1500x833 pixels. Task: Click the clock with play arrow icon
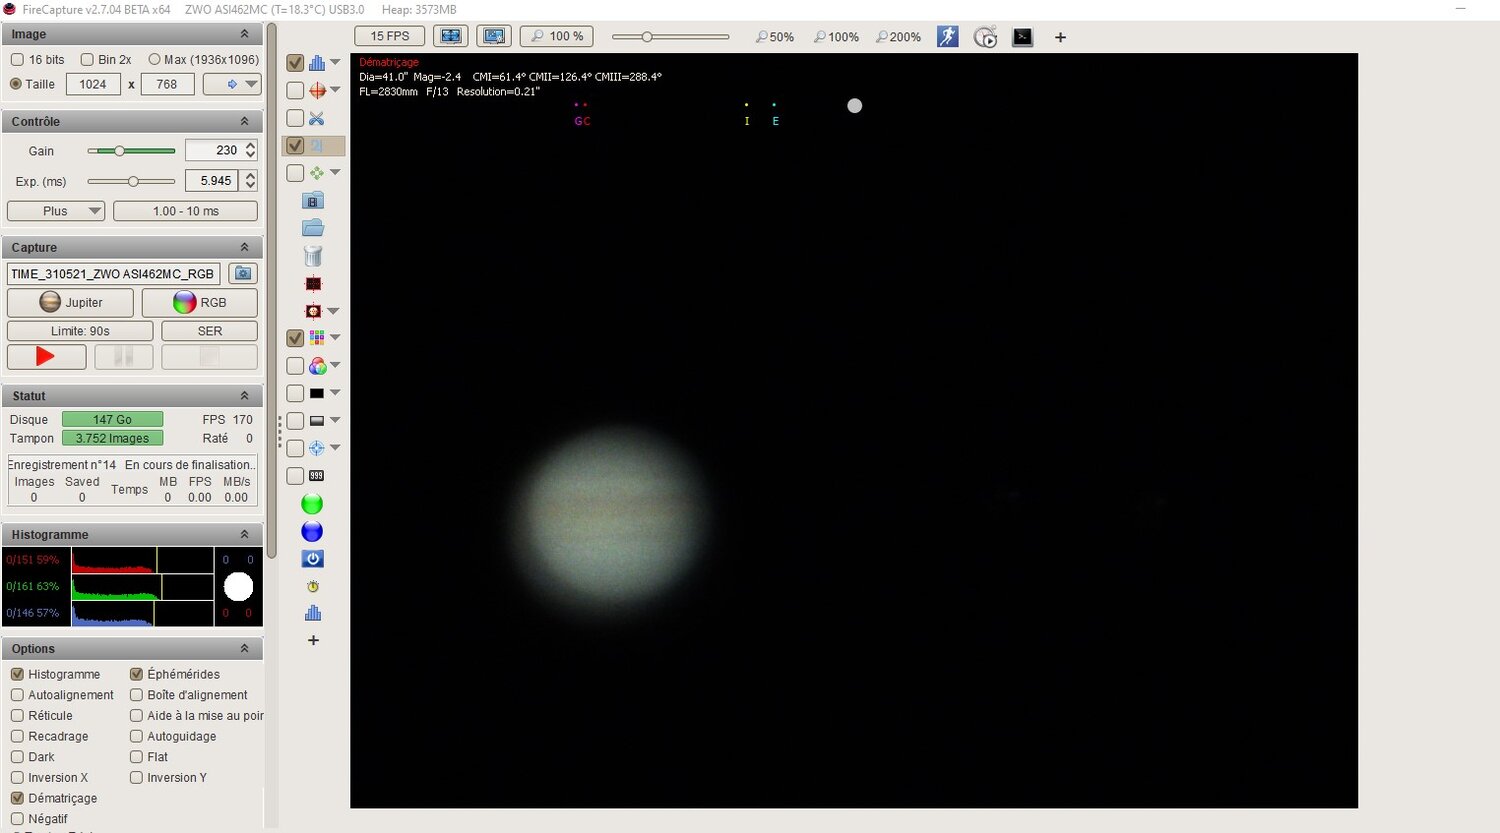[986, 37]
